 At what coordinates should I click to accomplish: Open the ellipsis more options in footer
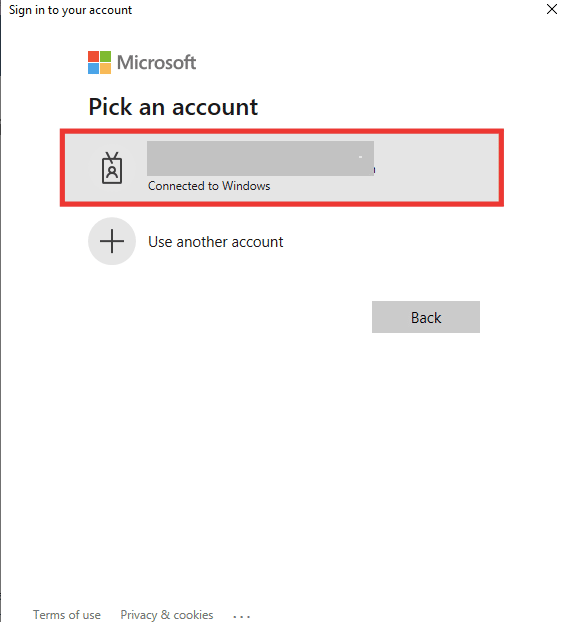[x=242, y=616]
